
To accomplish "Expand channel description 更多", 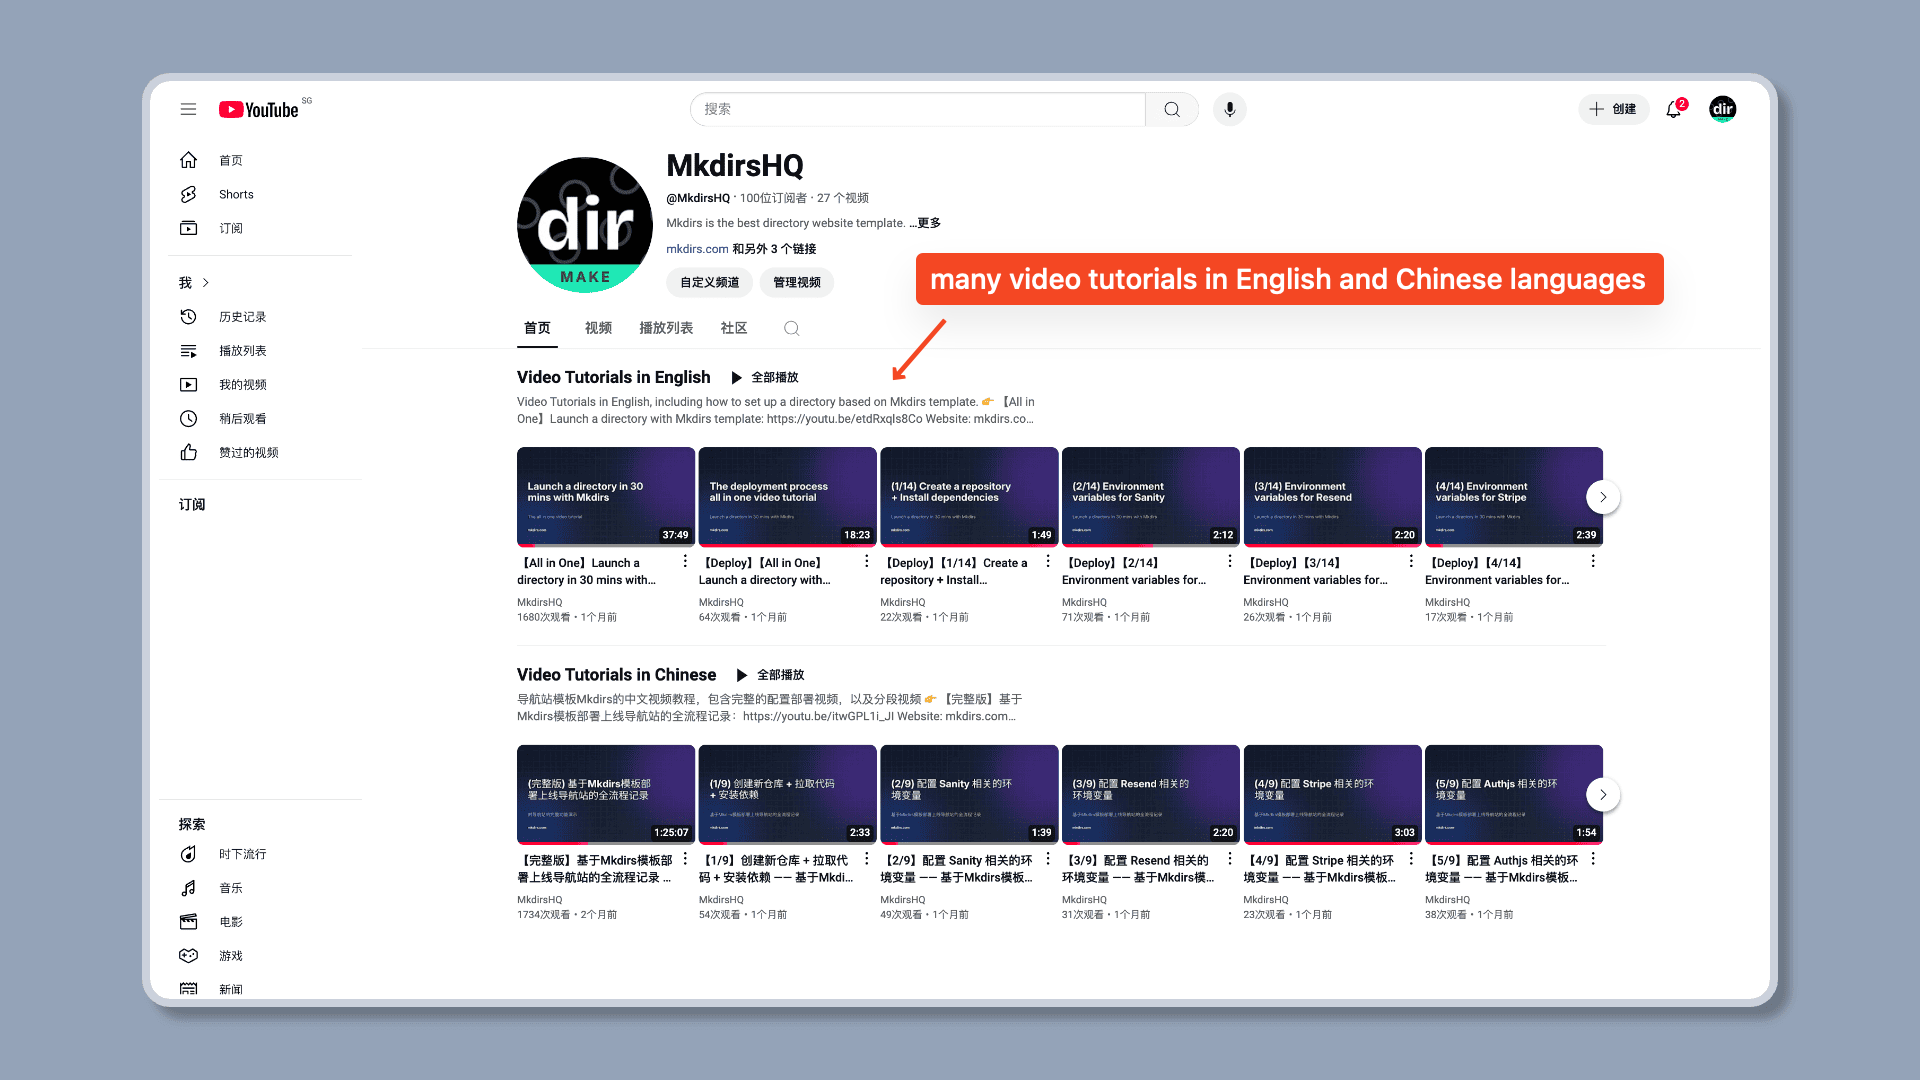I will (x=926, y=223).
